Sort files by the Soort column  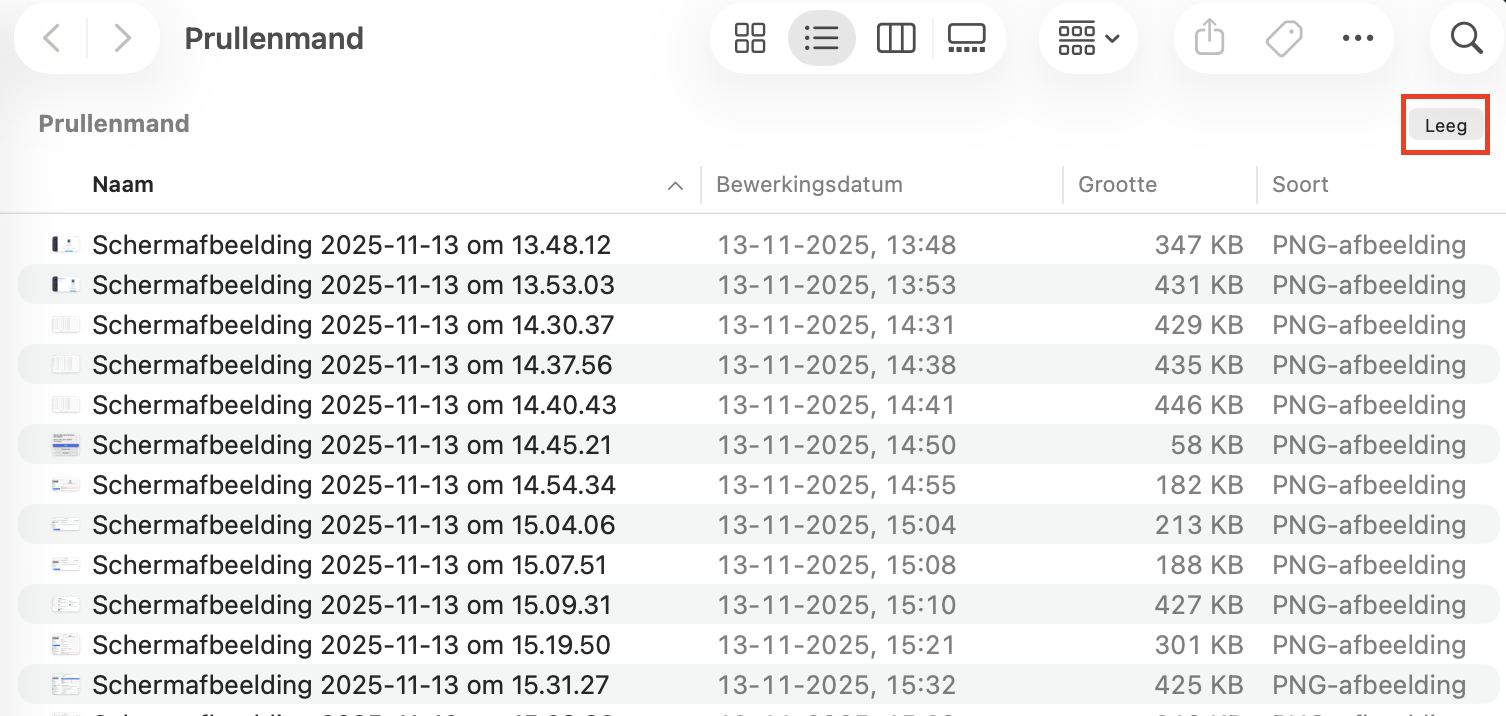(1299, 184)
